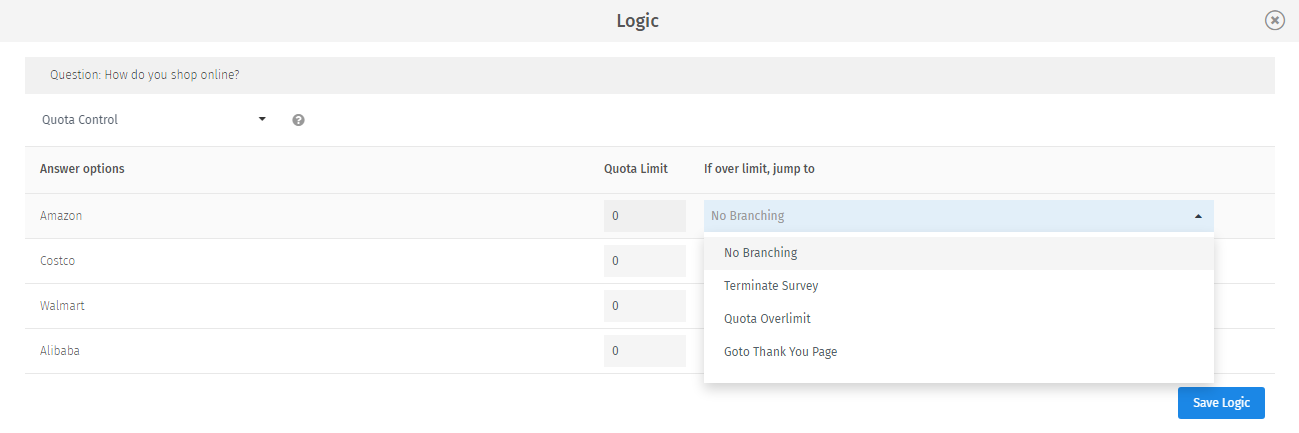Click the Alibaba answer option

(59, 351)
